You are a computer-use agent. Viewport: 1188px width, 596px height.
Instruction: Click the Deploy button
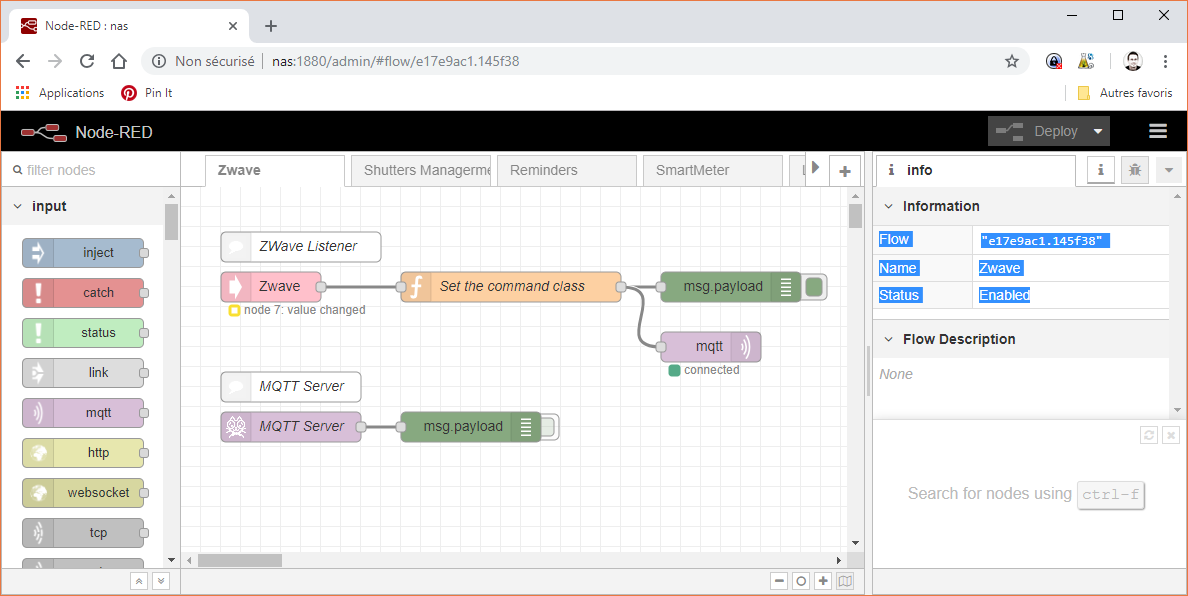pos(1036,132)
